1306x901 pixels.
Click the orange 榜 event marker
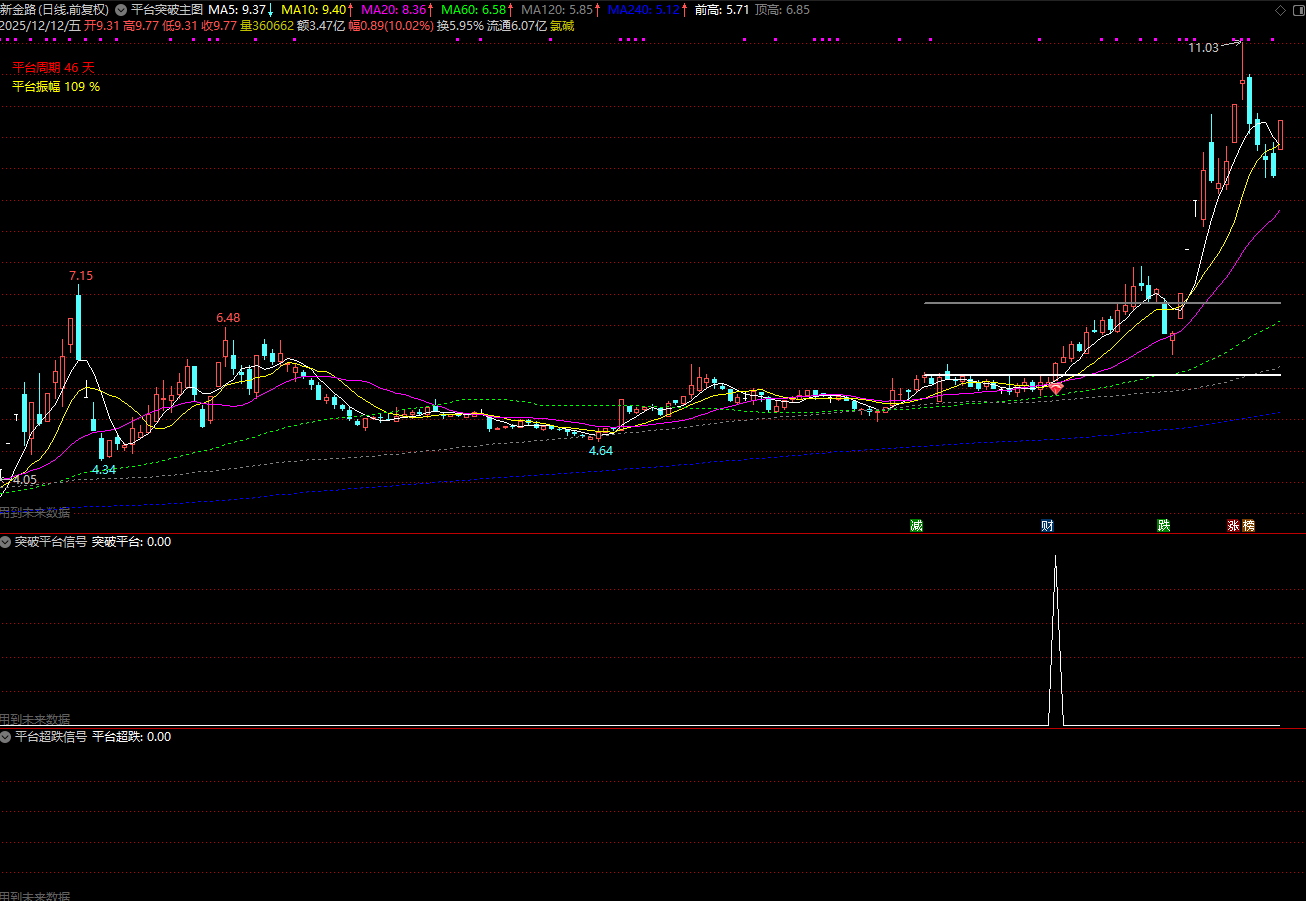(x=1248, y=525)
